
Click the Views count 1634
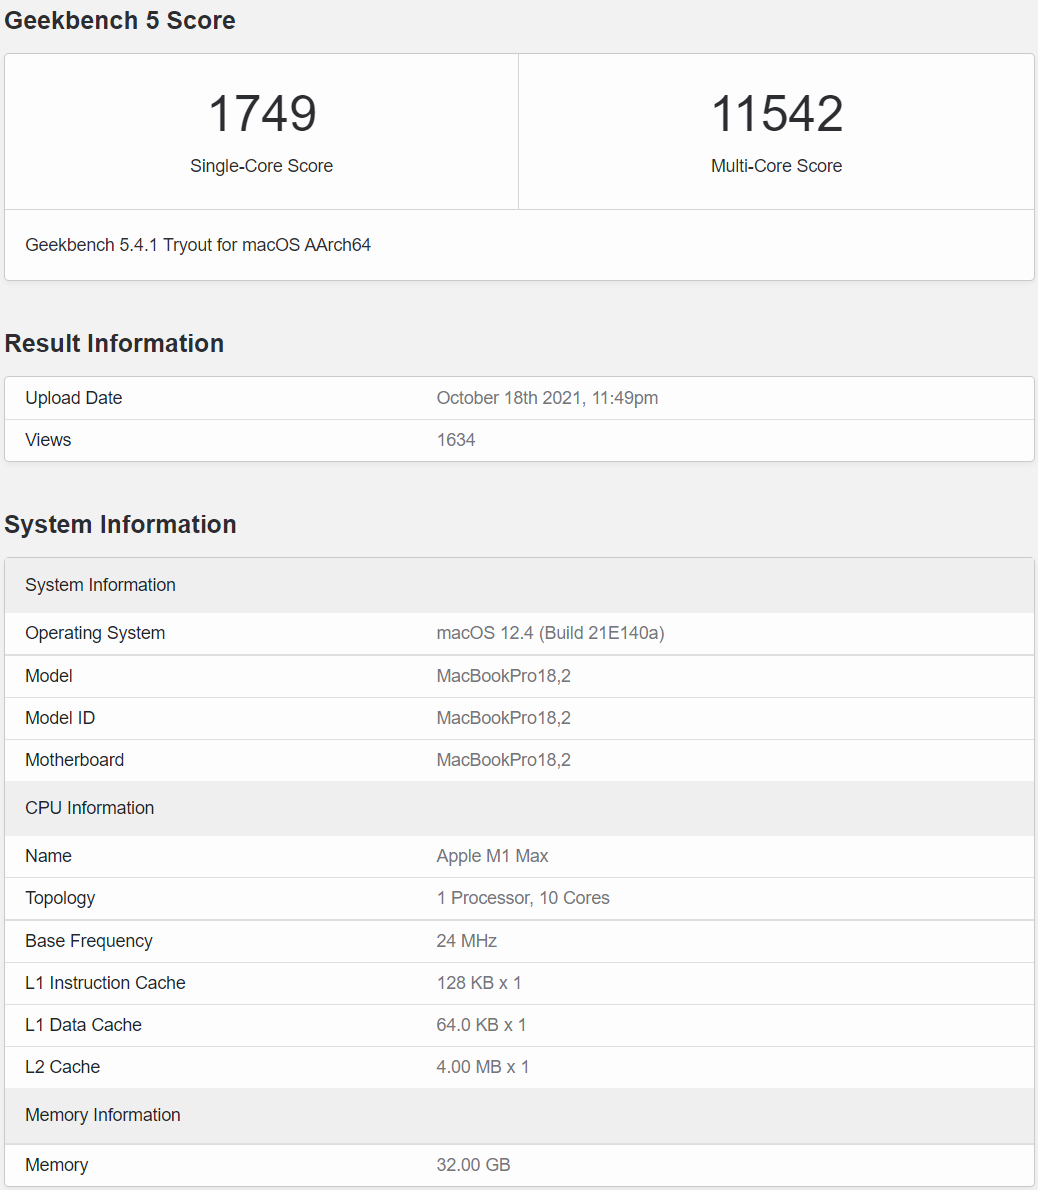tap(456, 440)
